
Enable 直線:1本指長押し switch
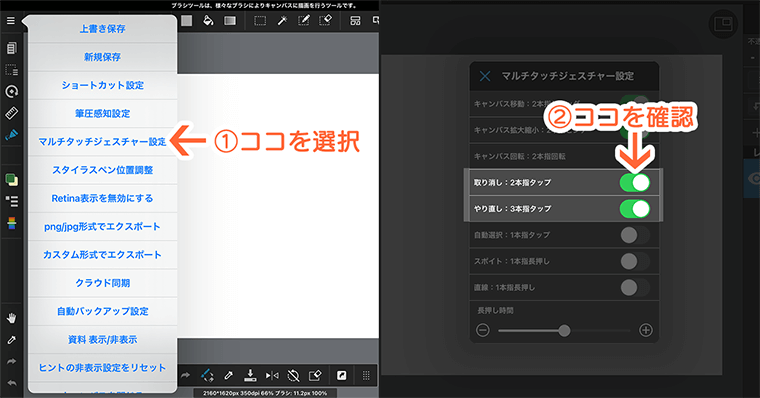[634, 287]
